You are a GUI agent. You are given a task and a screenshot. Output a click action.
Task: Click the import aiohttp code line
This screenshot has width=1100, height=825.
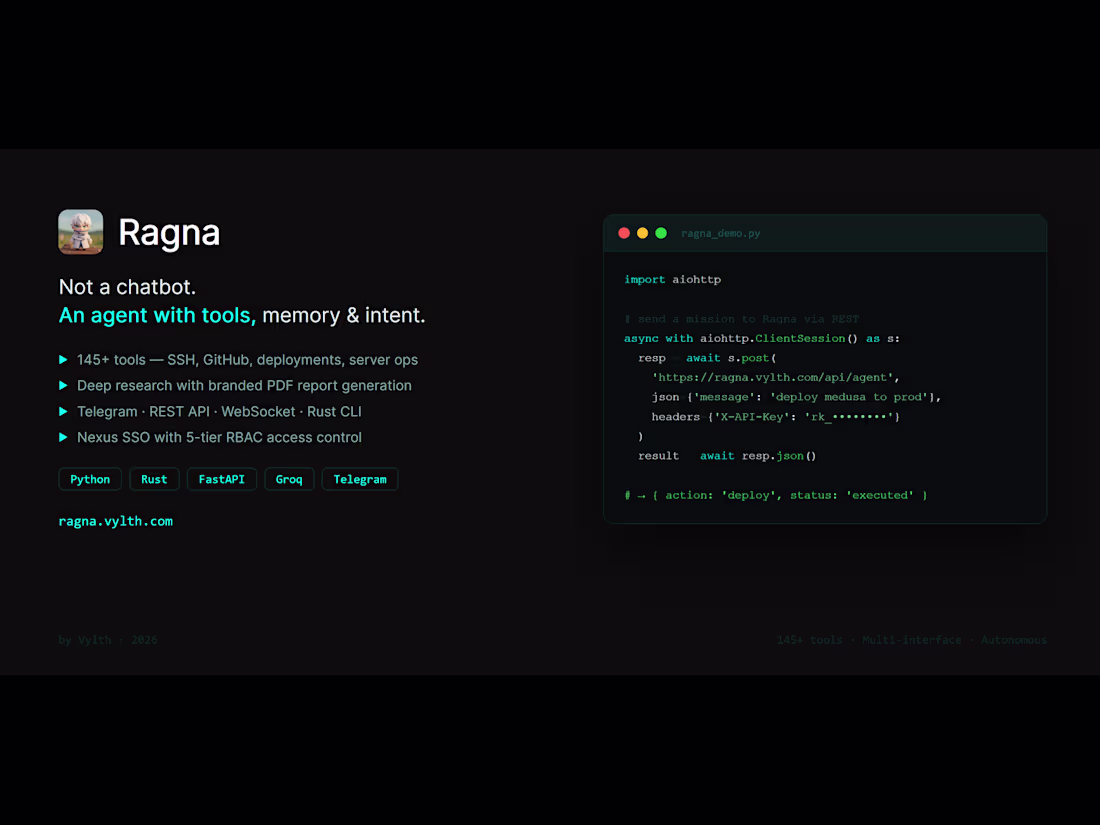point(672,279)
